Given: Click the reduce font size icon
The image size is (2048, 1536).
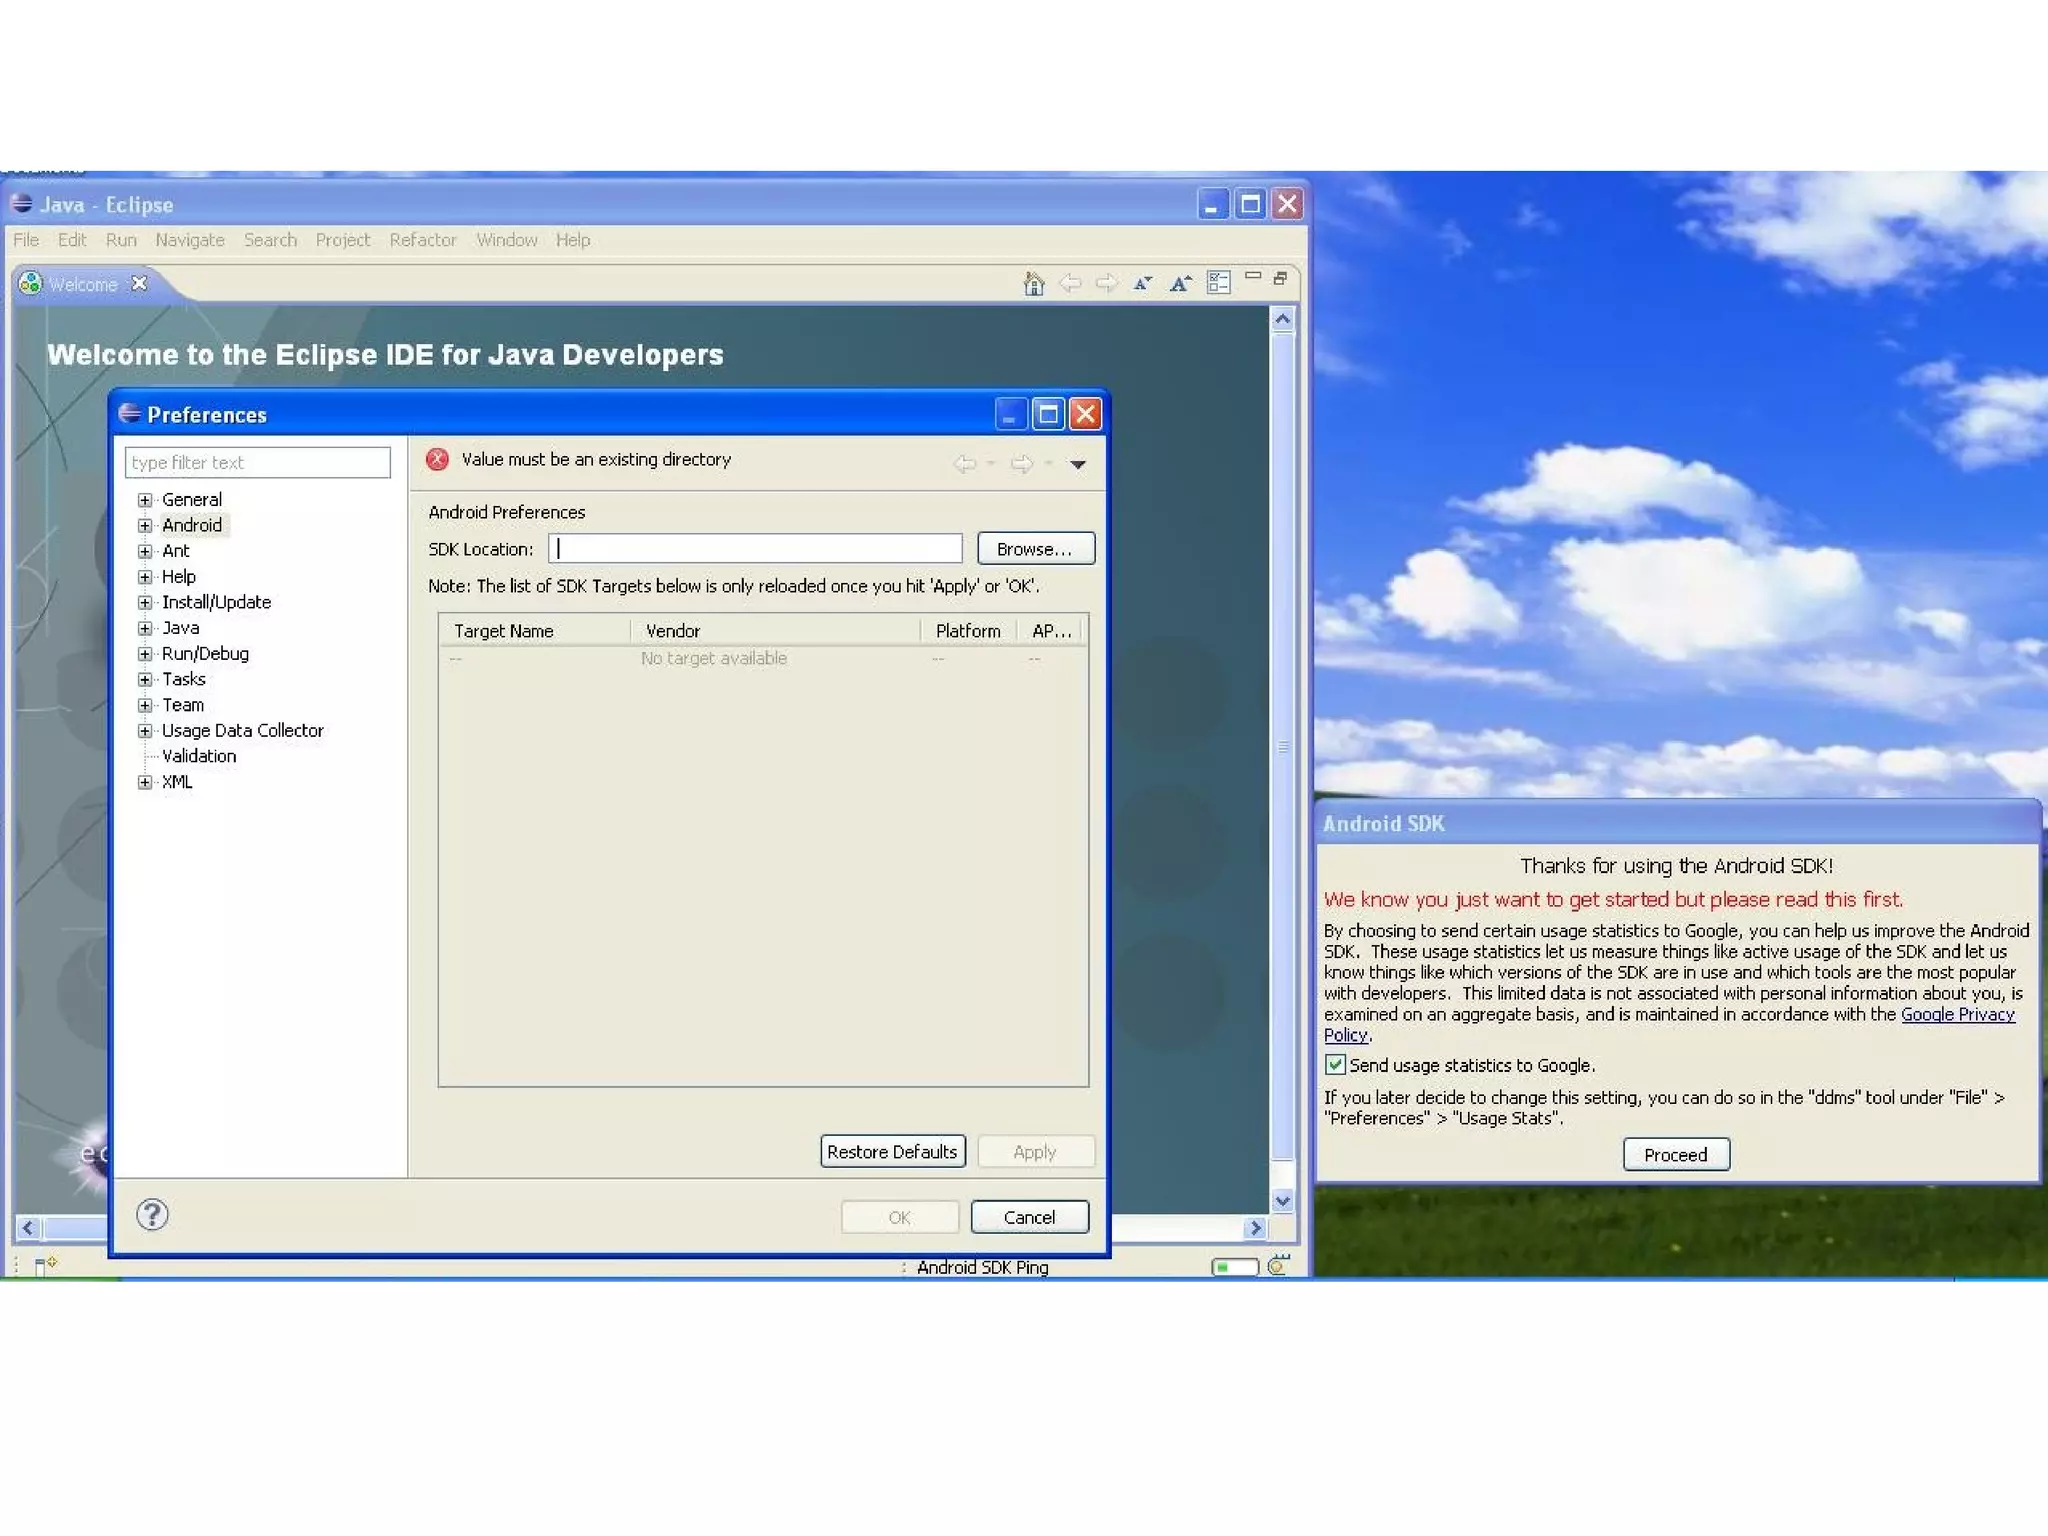Looking at the screenshot, I should point(1142,284).
